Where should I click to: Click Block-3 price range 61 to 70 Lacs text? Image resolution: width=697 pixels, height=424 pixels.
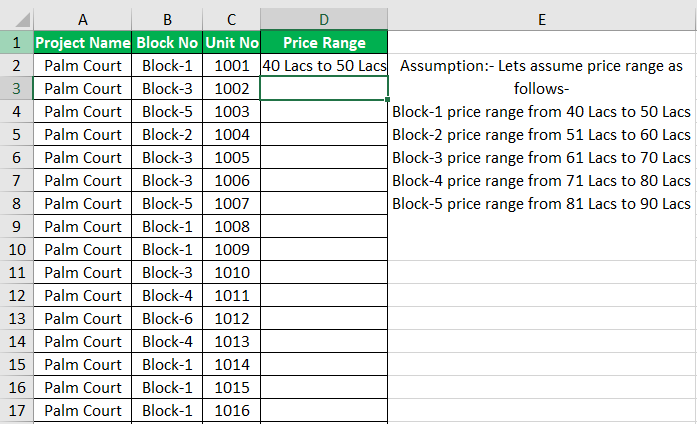[541, 157]
